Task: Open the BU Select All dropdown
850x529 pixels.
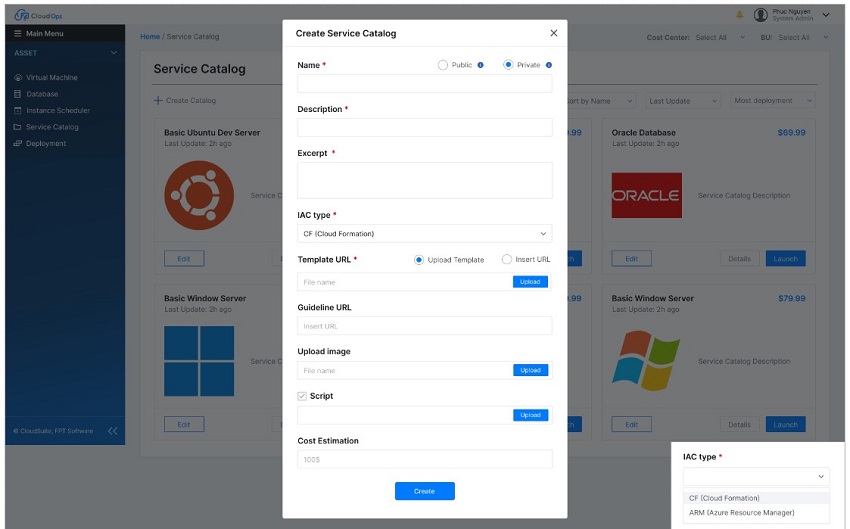Action: tap(803, 37)
